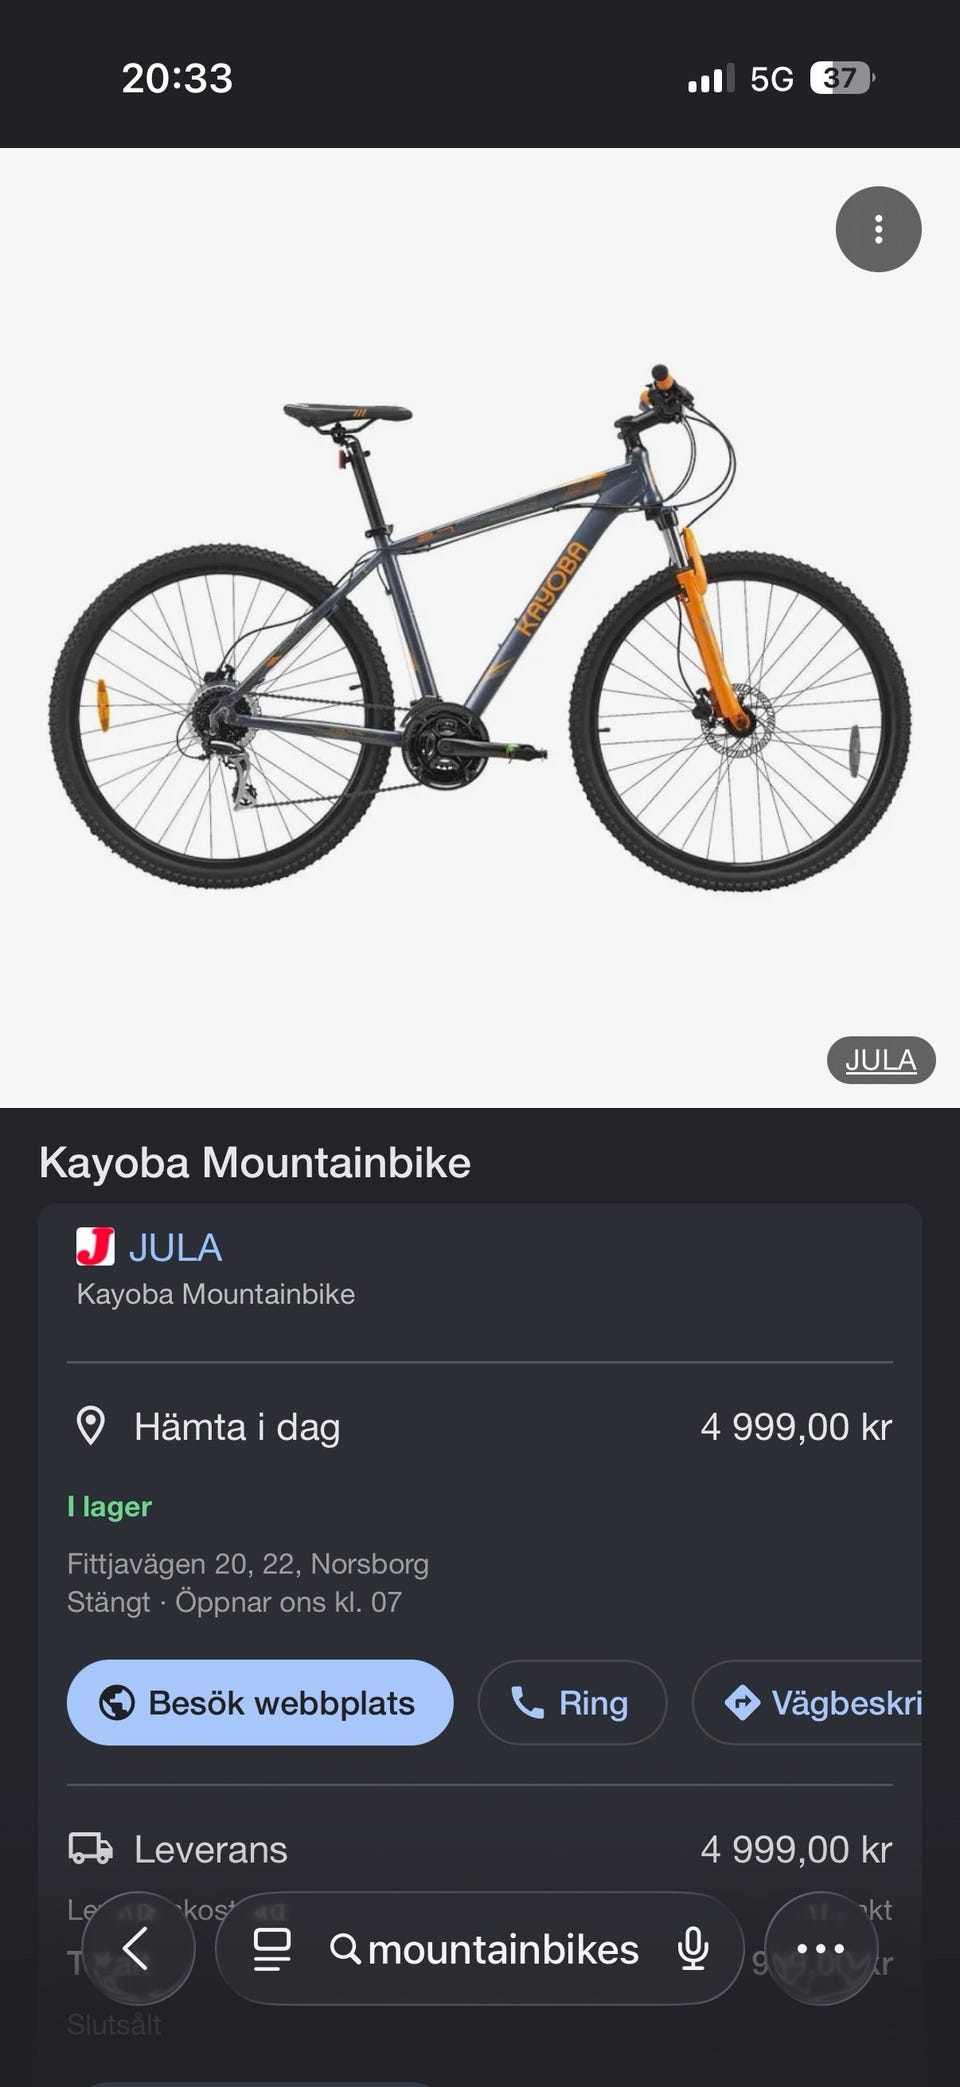This screenshot has height=2087, width=960.
Task: Tap the microphone voice search icon
Action: pos(693,1949)
